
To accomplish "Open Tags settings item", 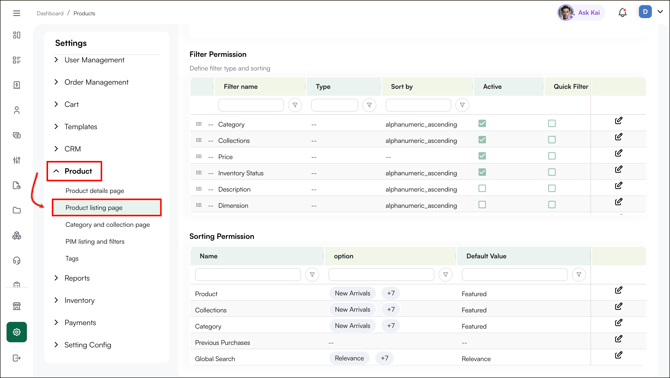I will [x=72, y=258].
